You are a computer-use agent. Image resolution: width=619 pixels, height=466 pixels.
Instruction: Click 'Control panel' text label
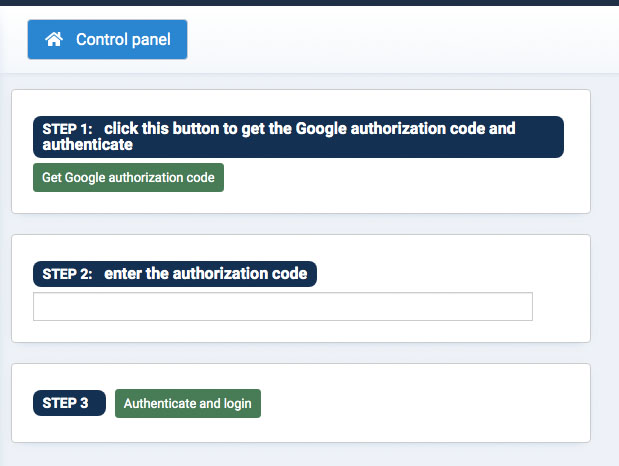(x=123, y=40)
